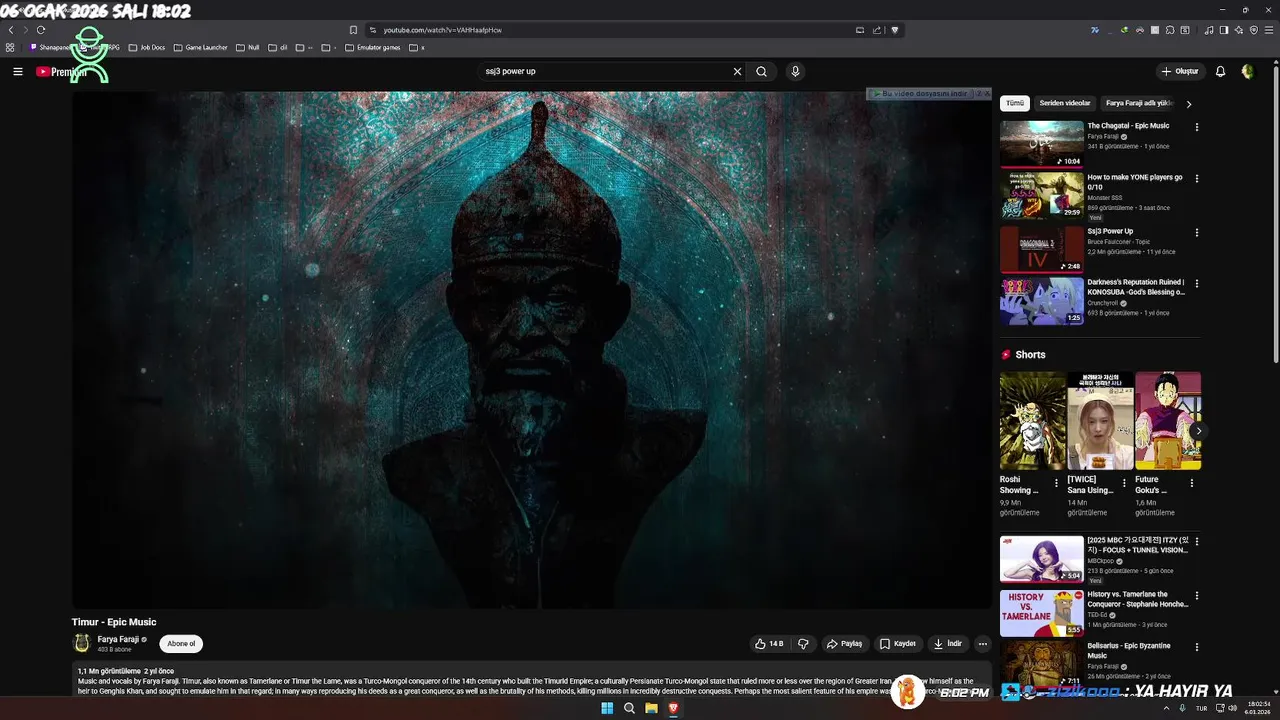The height and width of the screenshot is (720, 1280).
Task: Open Farya Faraji channel link
Action: coord(118,640)
